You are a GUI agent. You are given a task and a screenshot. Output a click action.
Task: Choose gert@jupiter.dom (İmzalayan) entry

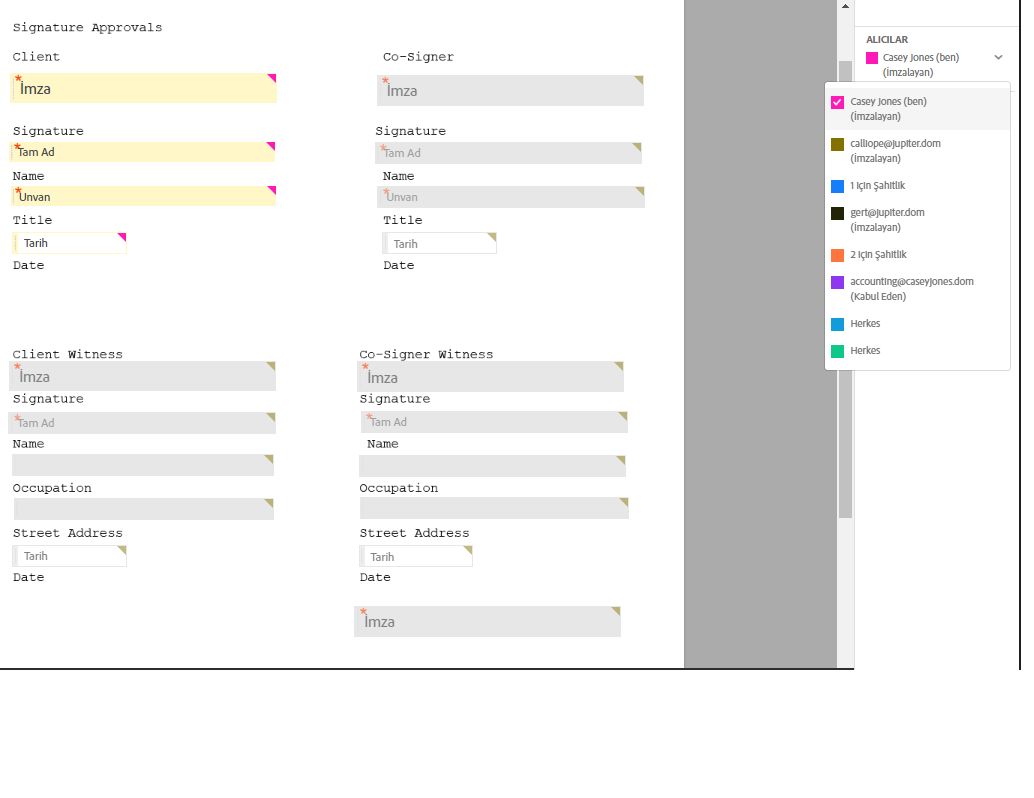click(917, 220)
